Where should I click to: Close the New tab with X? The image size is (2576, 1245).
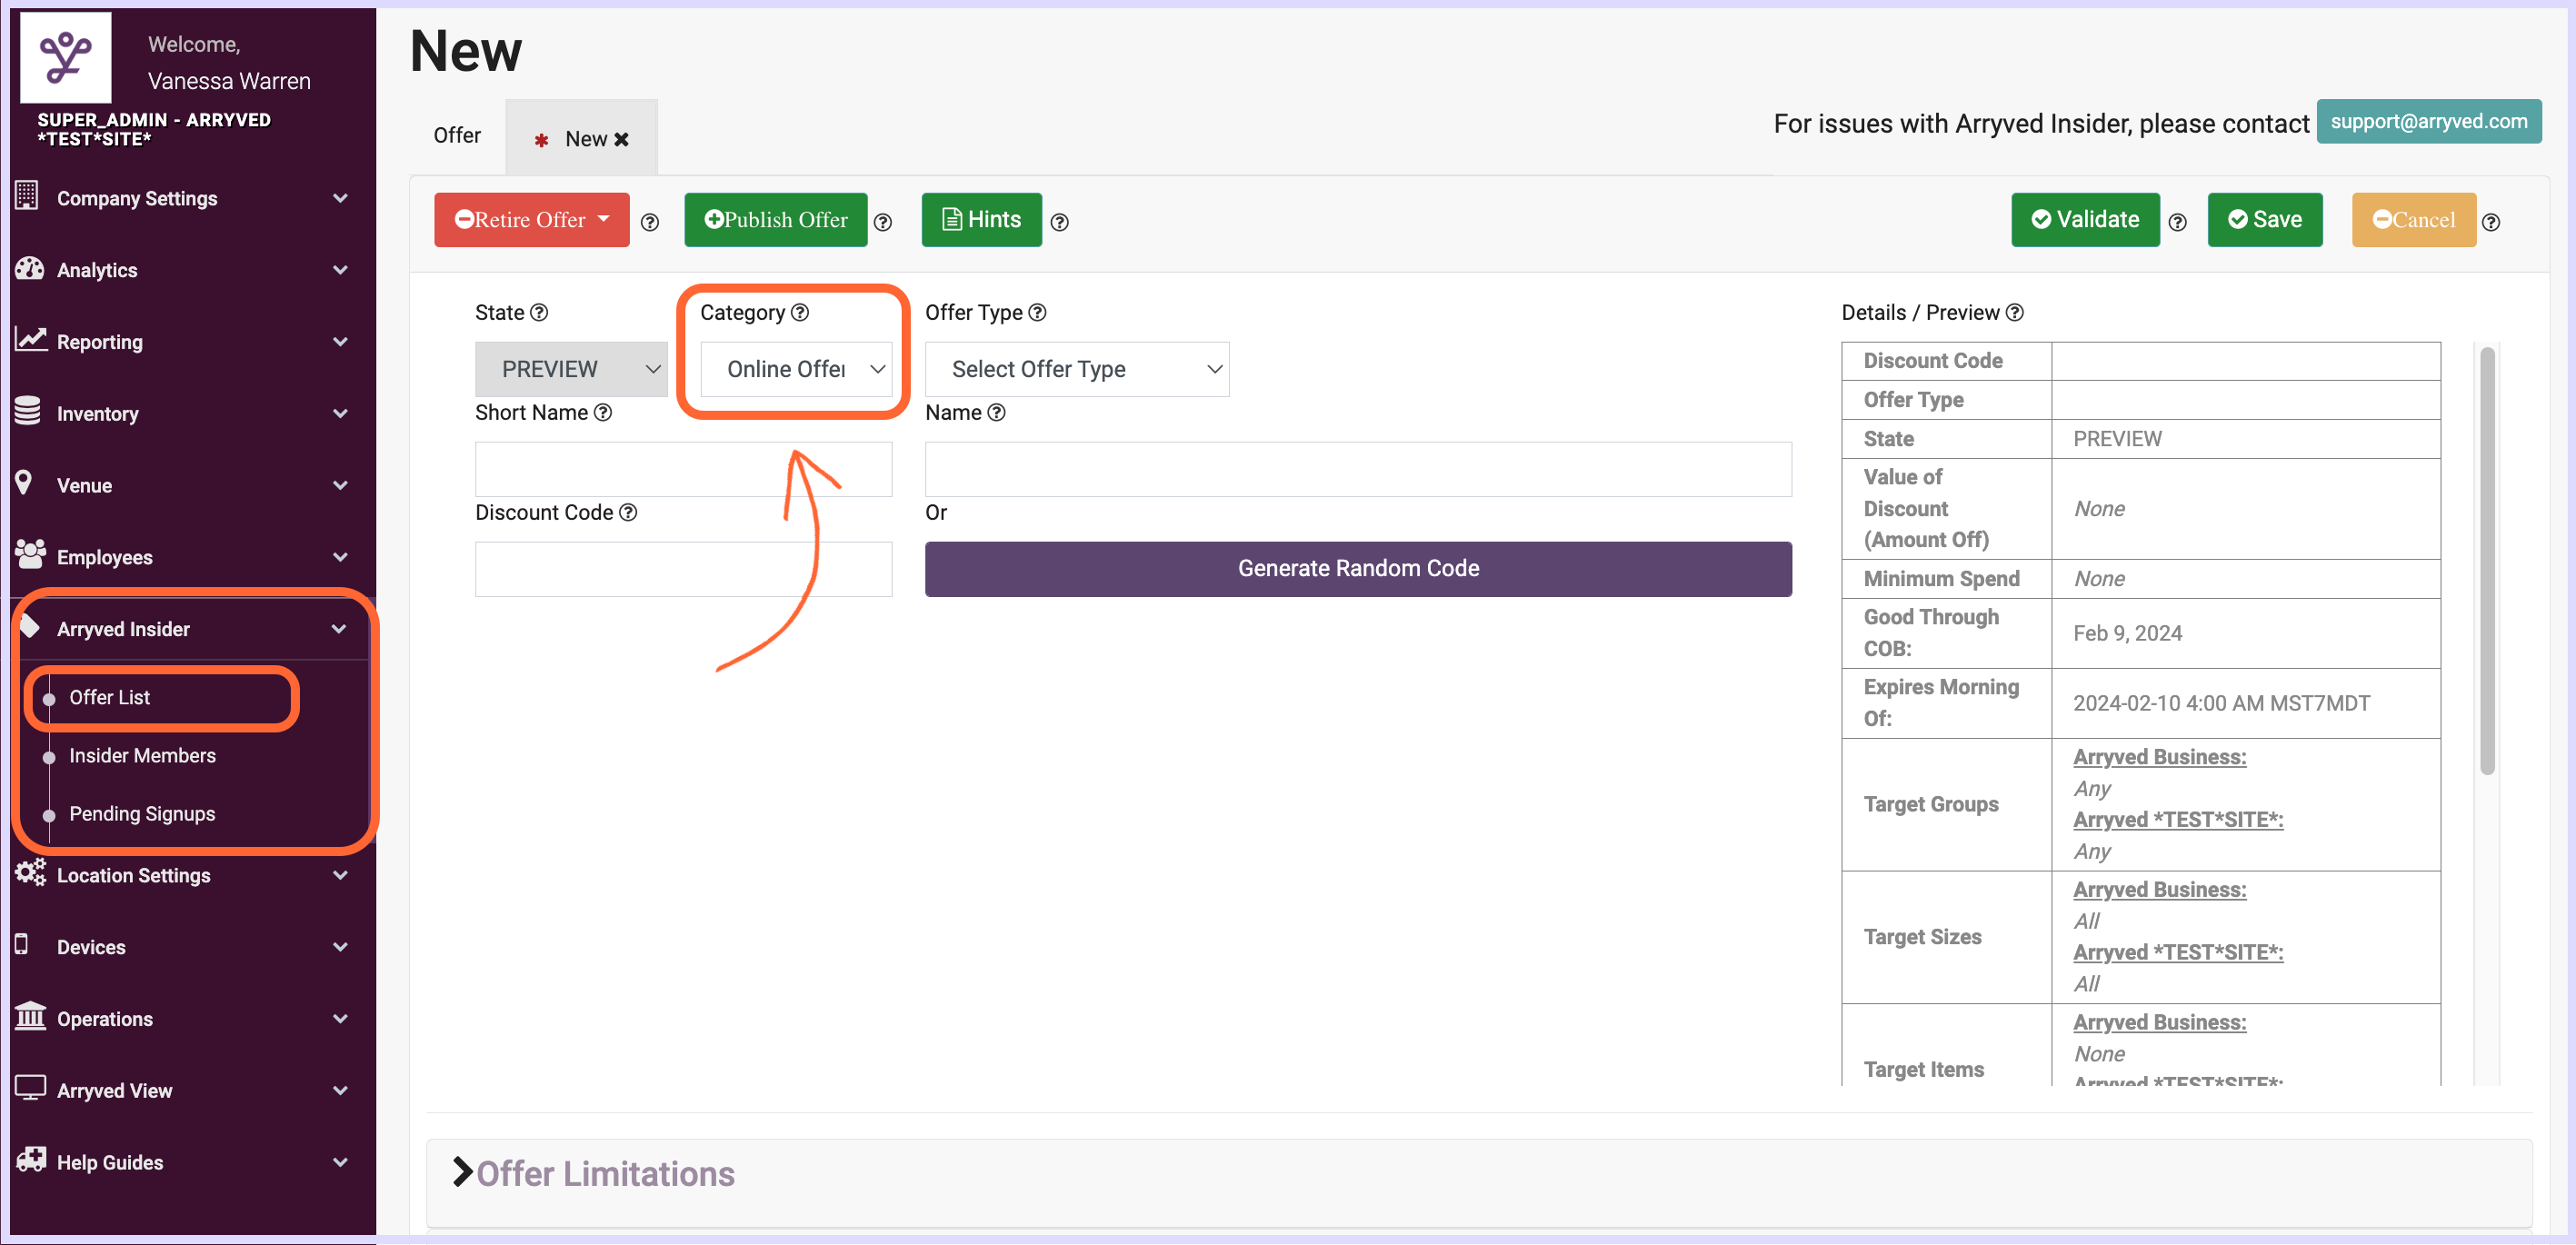[622, 139]
